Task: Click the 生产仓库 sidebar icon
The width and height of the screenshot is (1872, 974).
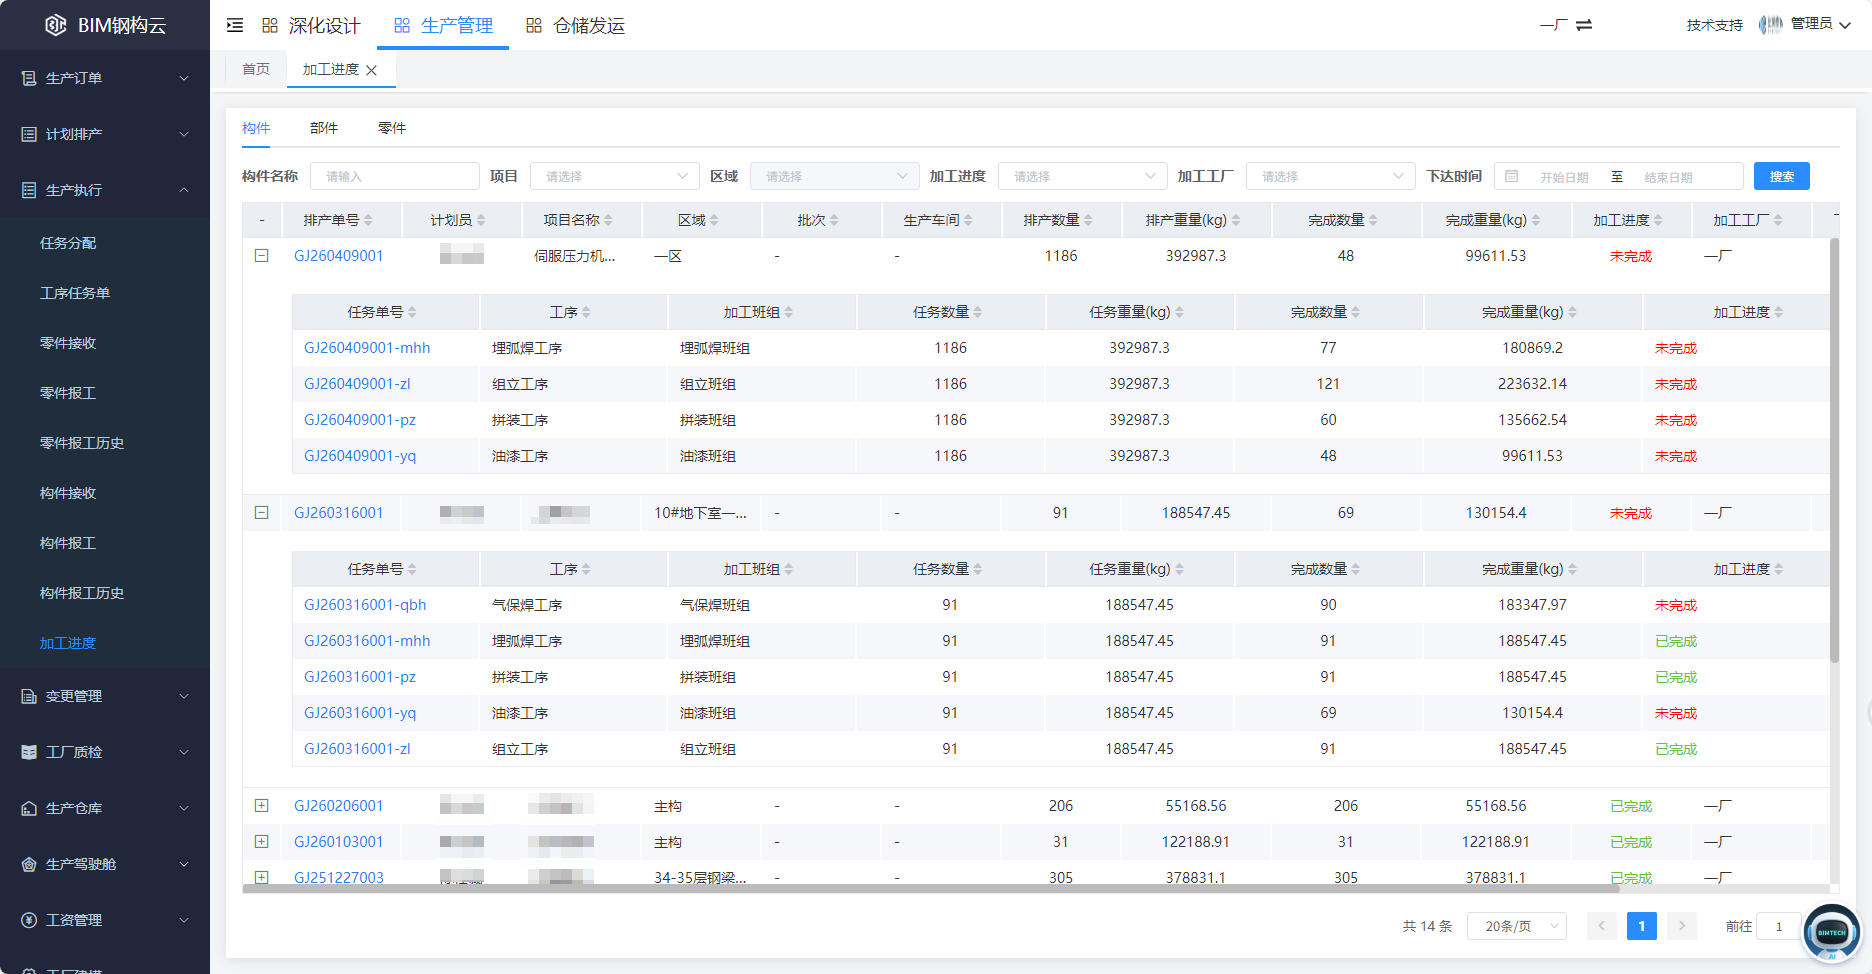Action: click(29, 808)
